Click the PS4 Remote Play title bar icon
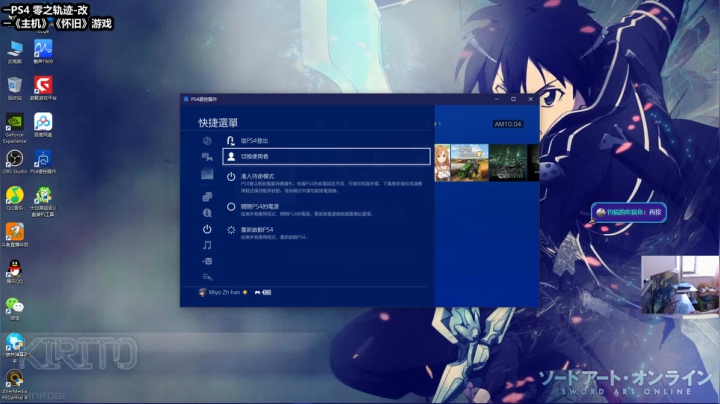The height and width of the screenshot is (404, 720). pyautogui.click(x=186, y=99)
